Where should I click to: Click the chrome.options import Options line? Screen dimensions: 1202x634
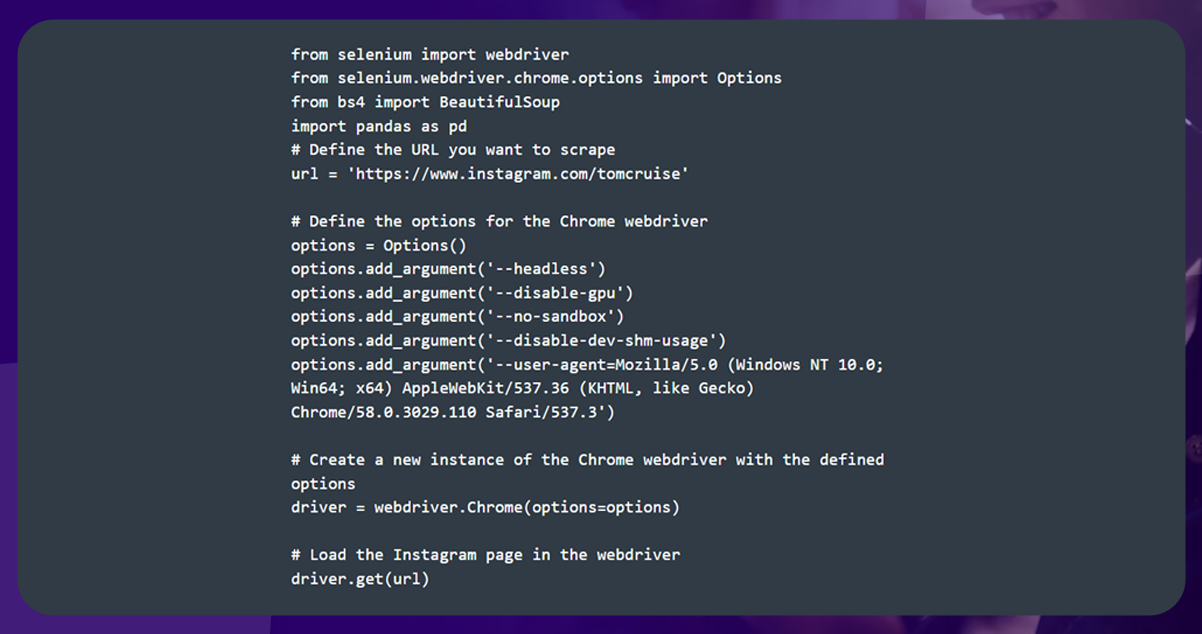[x=536, y=78]
